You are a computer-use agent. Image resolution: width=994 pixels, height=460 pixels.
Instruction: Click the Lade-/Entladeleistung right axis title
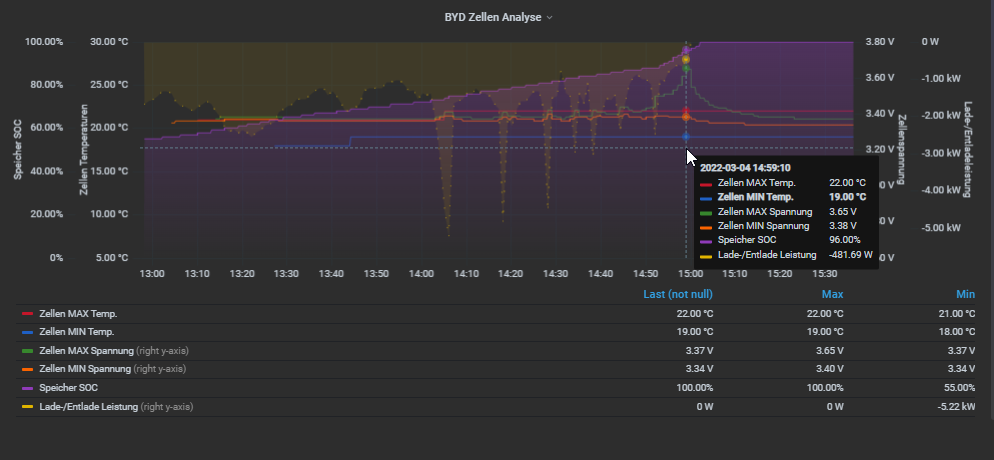[967, 150]
